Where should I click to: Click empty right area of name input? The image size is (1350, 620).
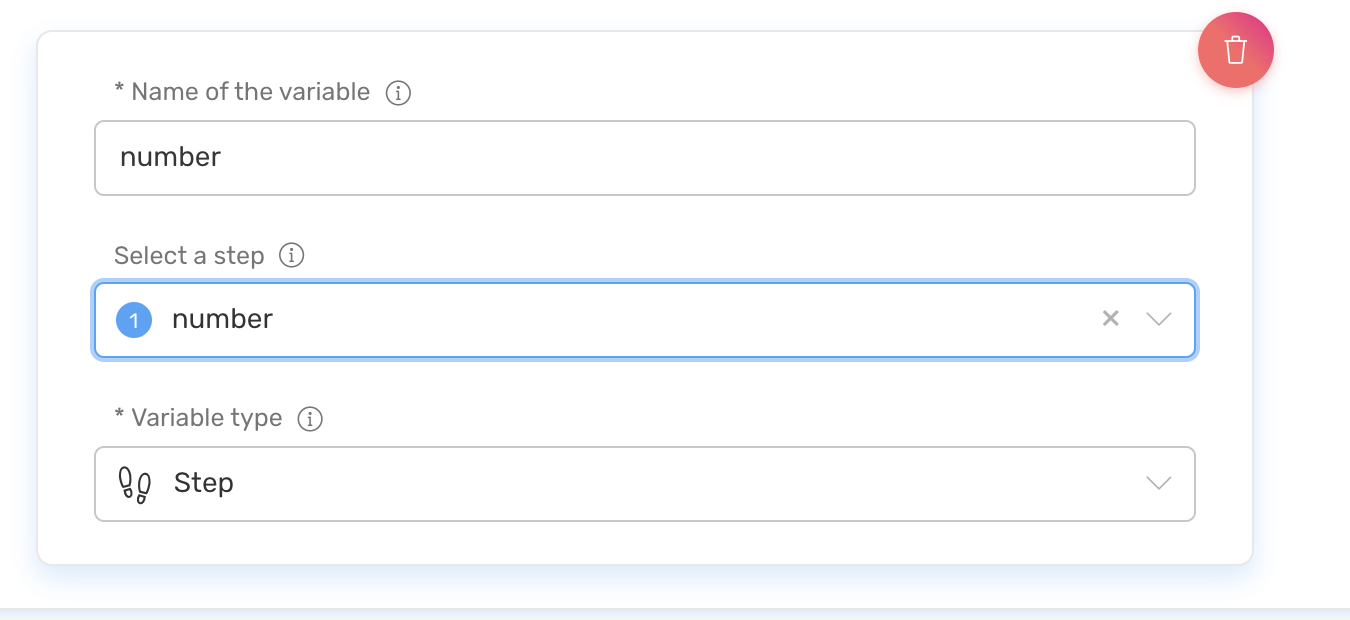click(1000, 158)
